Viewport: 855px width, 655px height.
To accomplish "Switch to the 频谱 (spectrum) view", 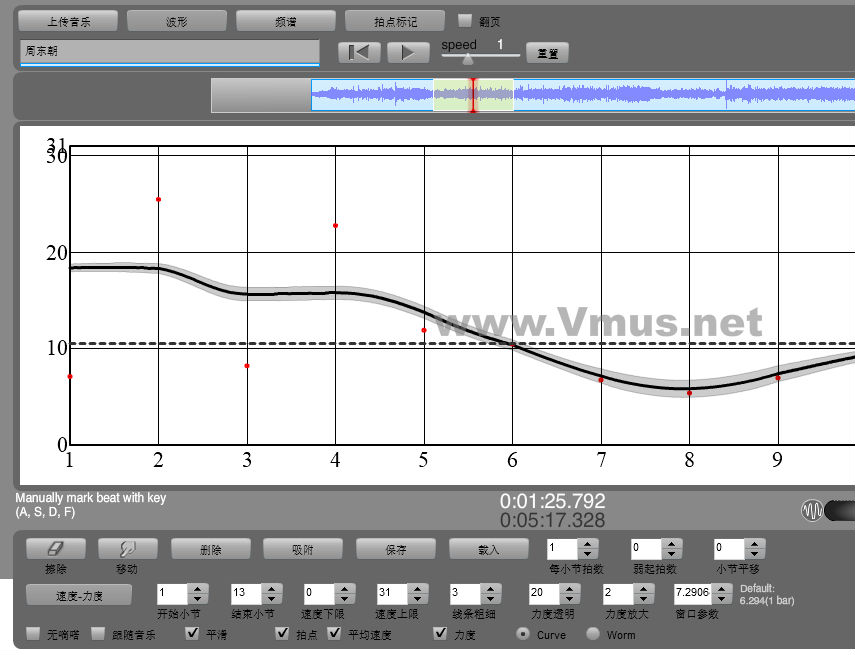I will (x=286, y=21).
